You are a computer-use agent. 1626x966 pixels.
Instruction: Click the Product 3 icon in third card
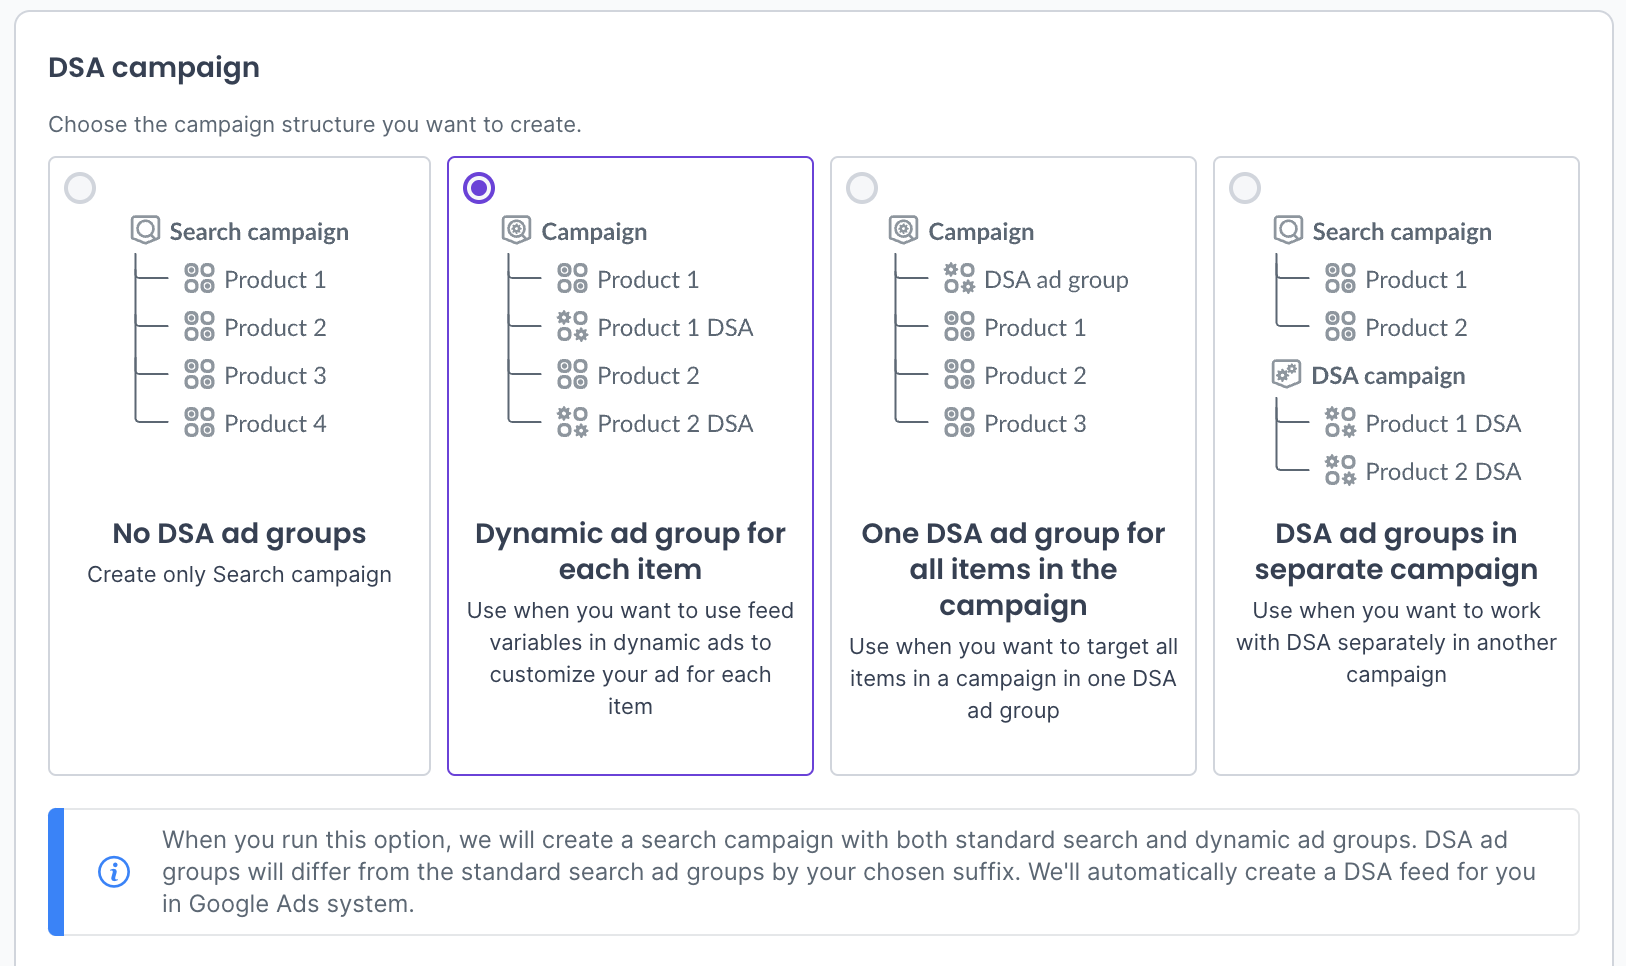click(x=959, y=423)
